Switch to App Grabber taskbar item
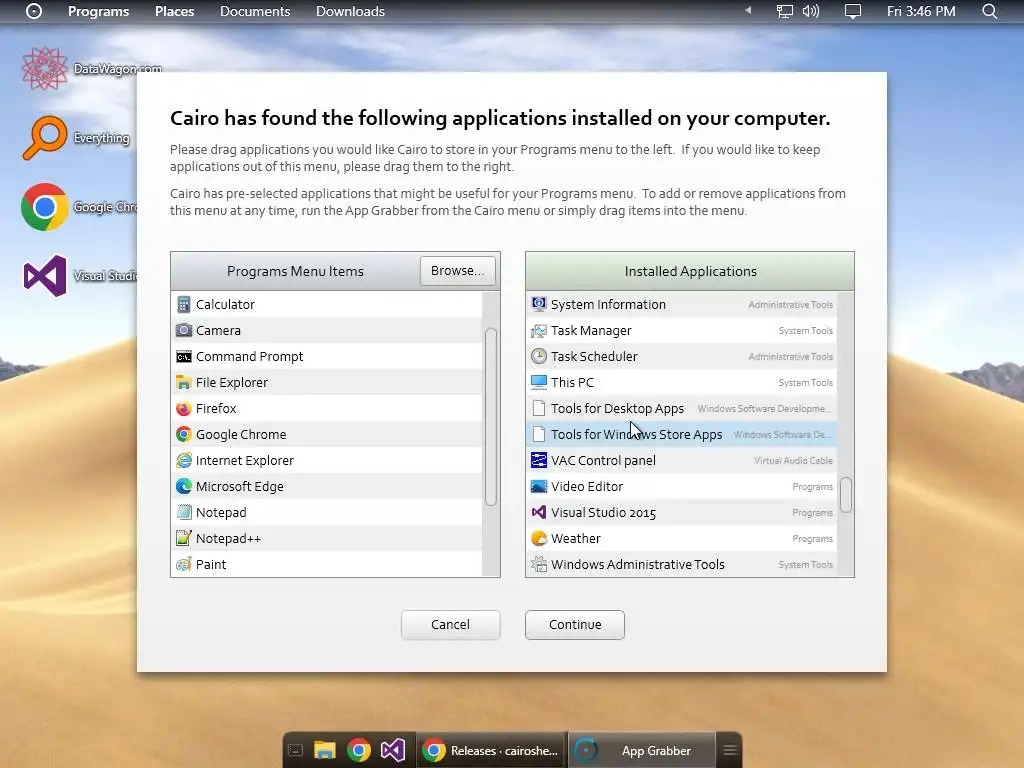1024x768 pixels. pos(642,750)
